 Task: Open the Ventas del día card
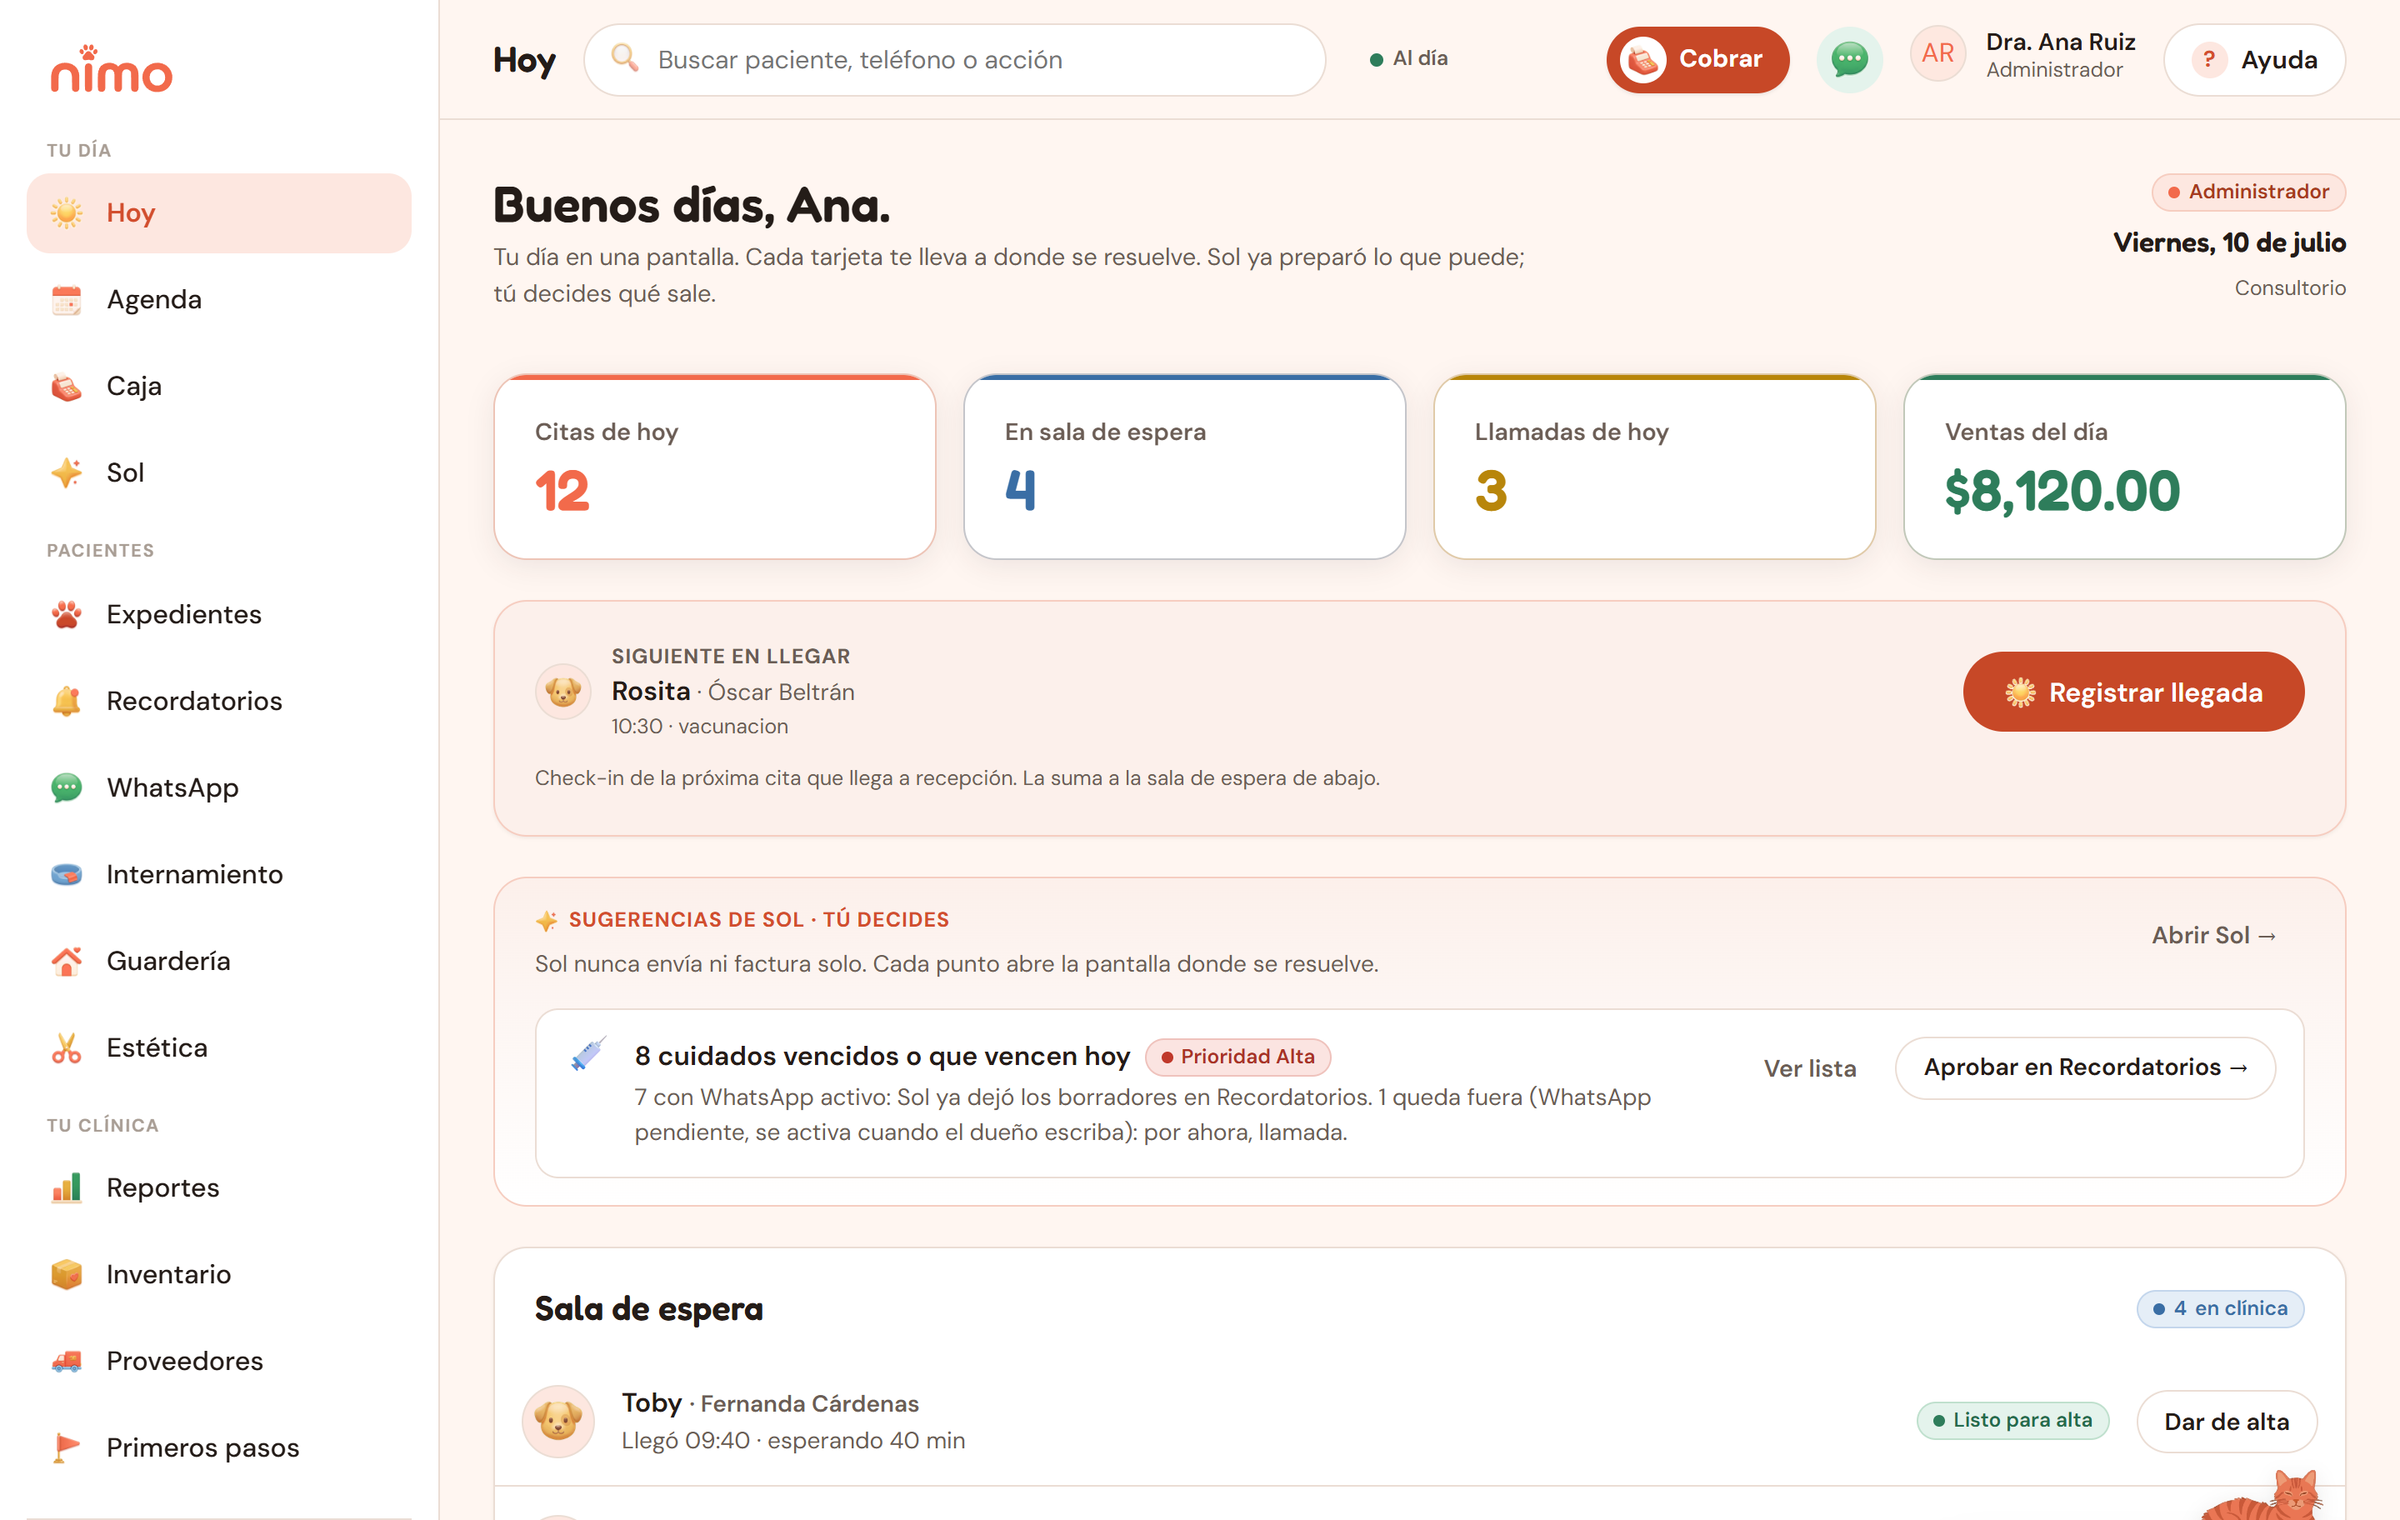(2124, 467)
